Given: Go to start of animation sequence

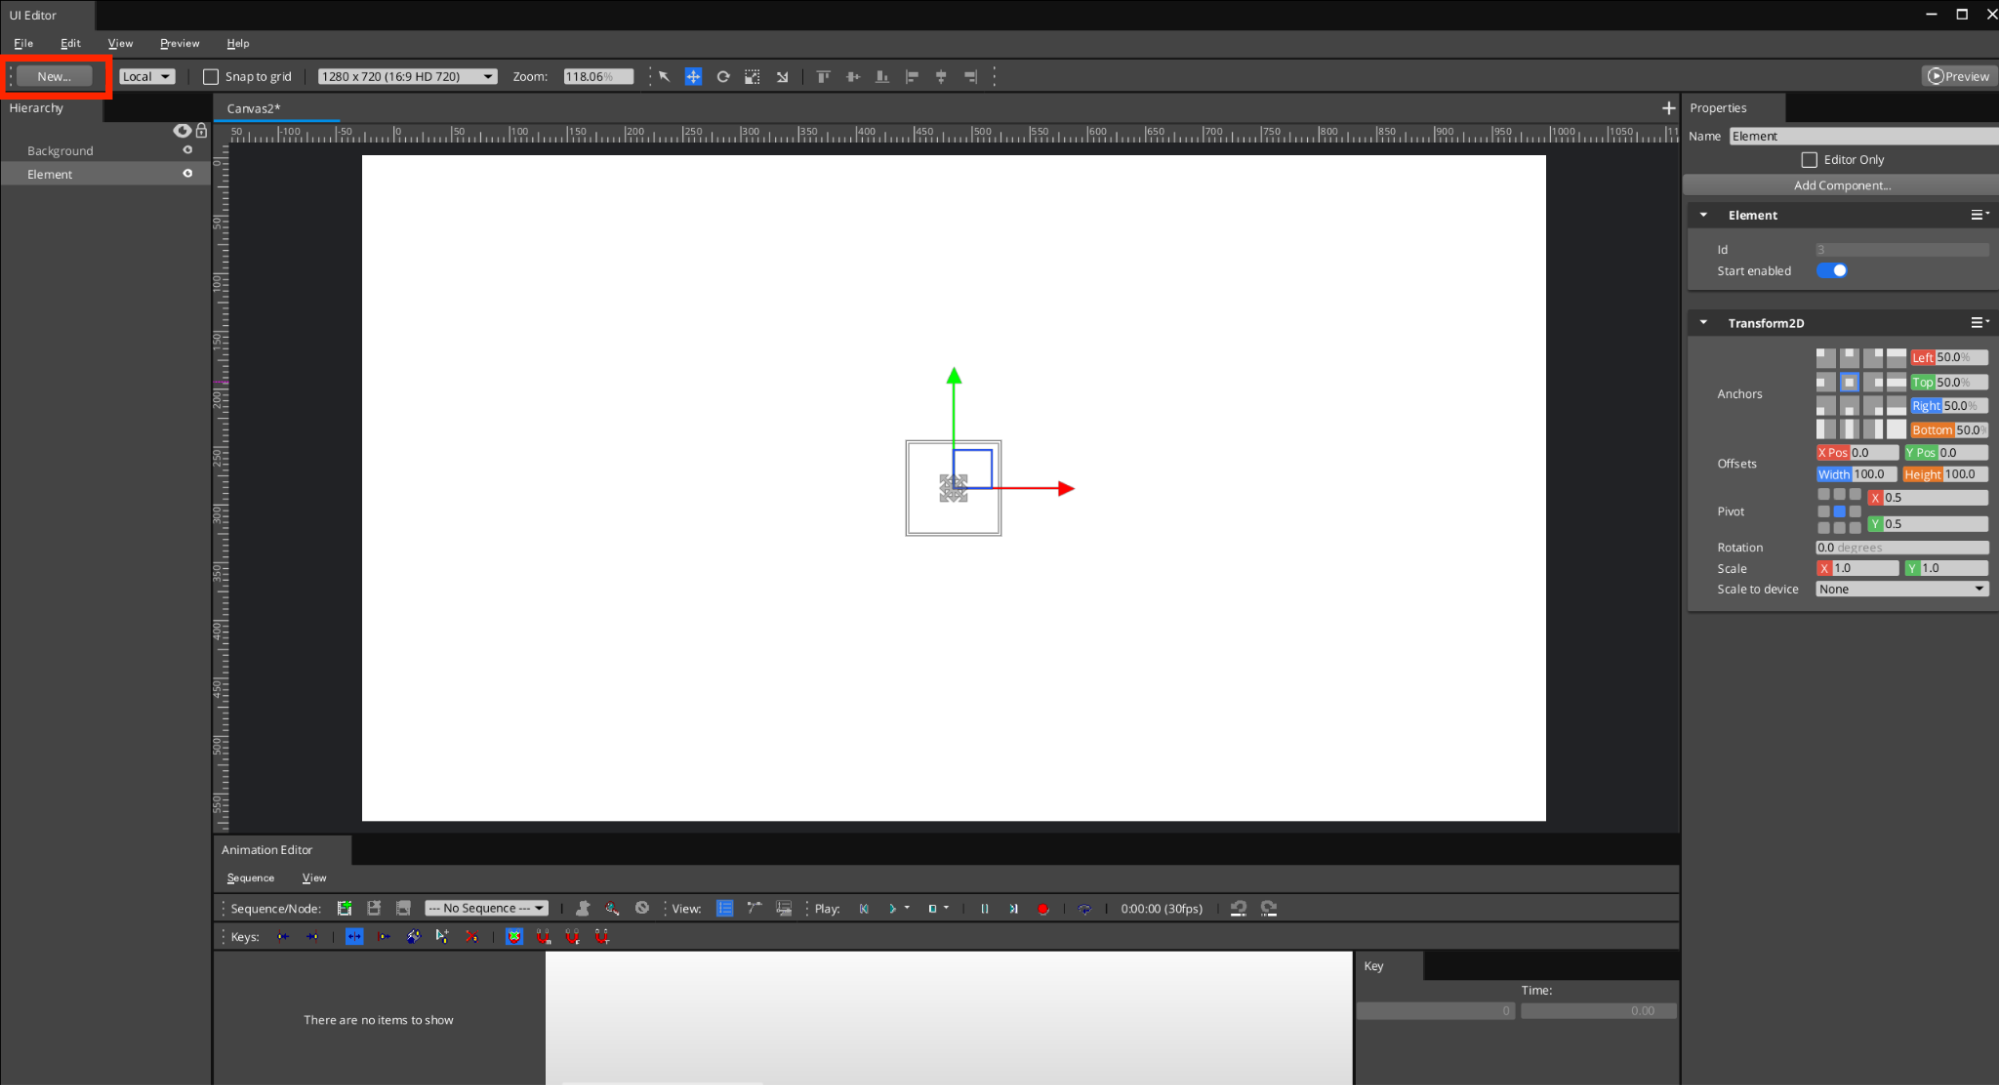Looking at the screenshot, I should click(x=864, y=908).
